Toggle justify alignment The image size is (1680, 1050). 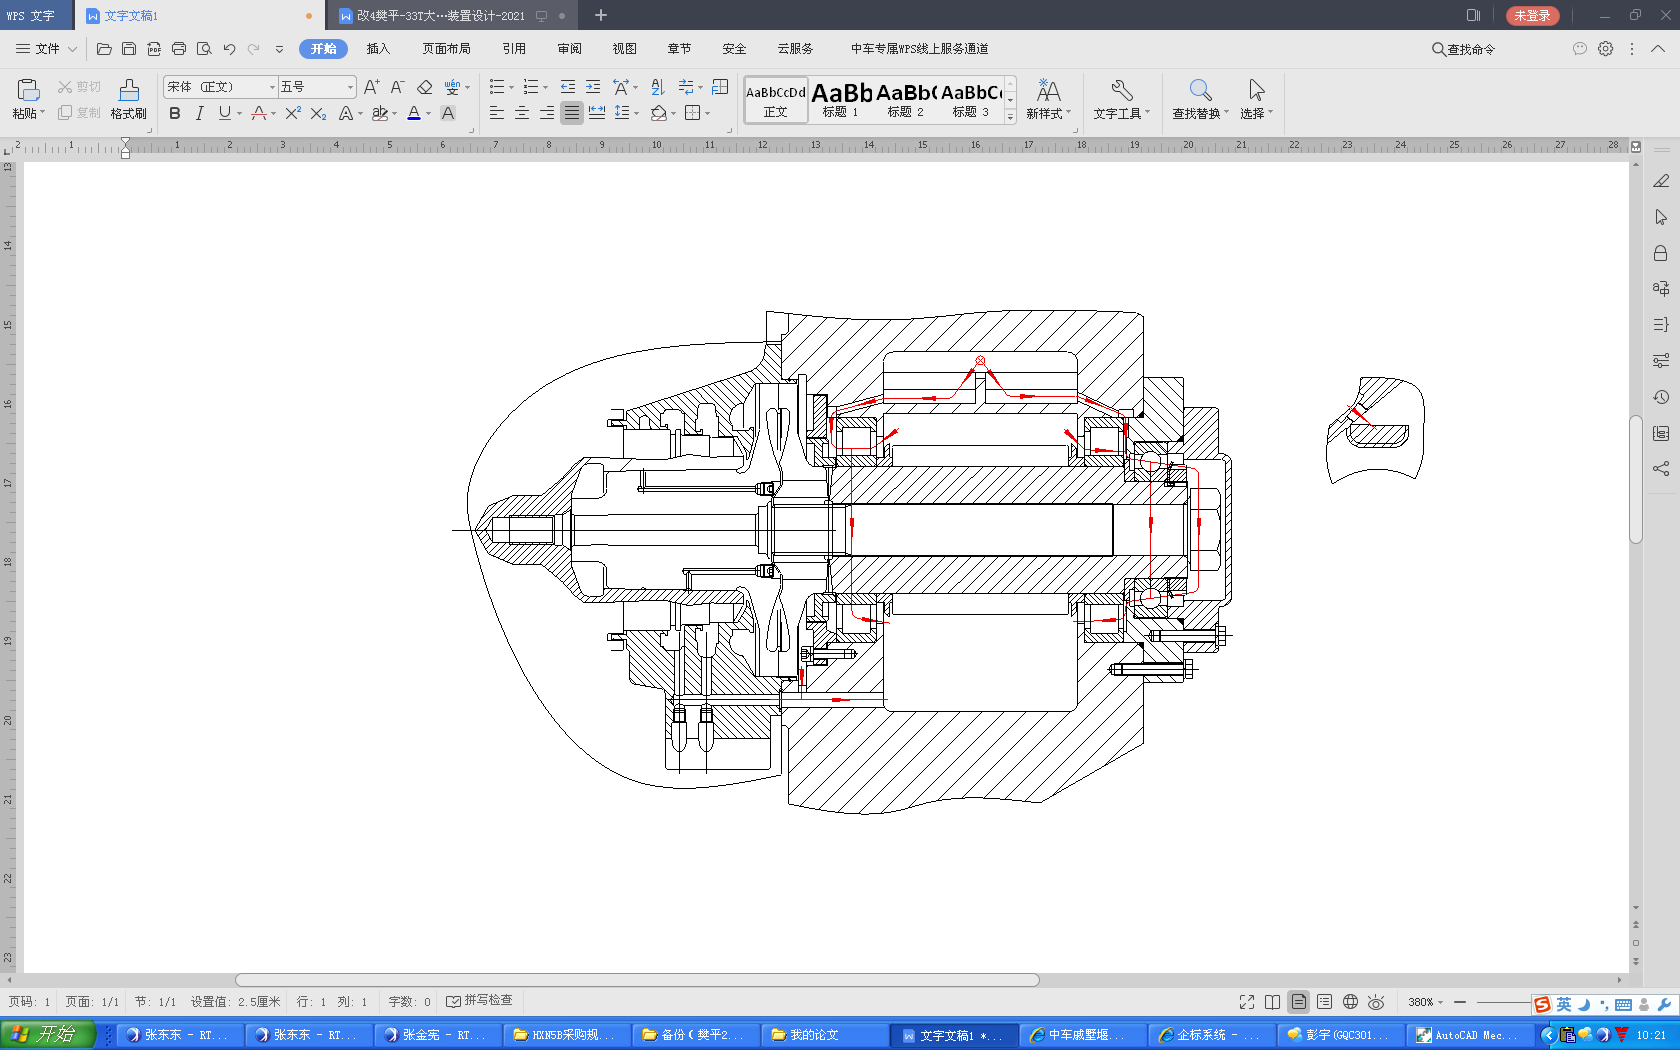tap(572, 113)
